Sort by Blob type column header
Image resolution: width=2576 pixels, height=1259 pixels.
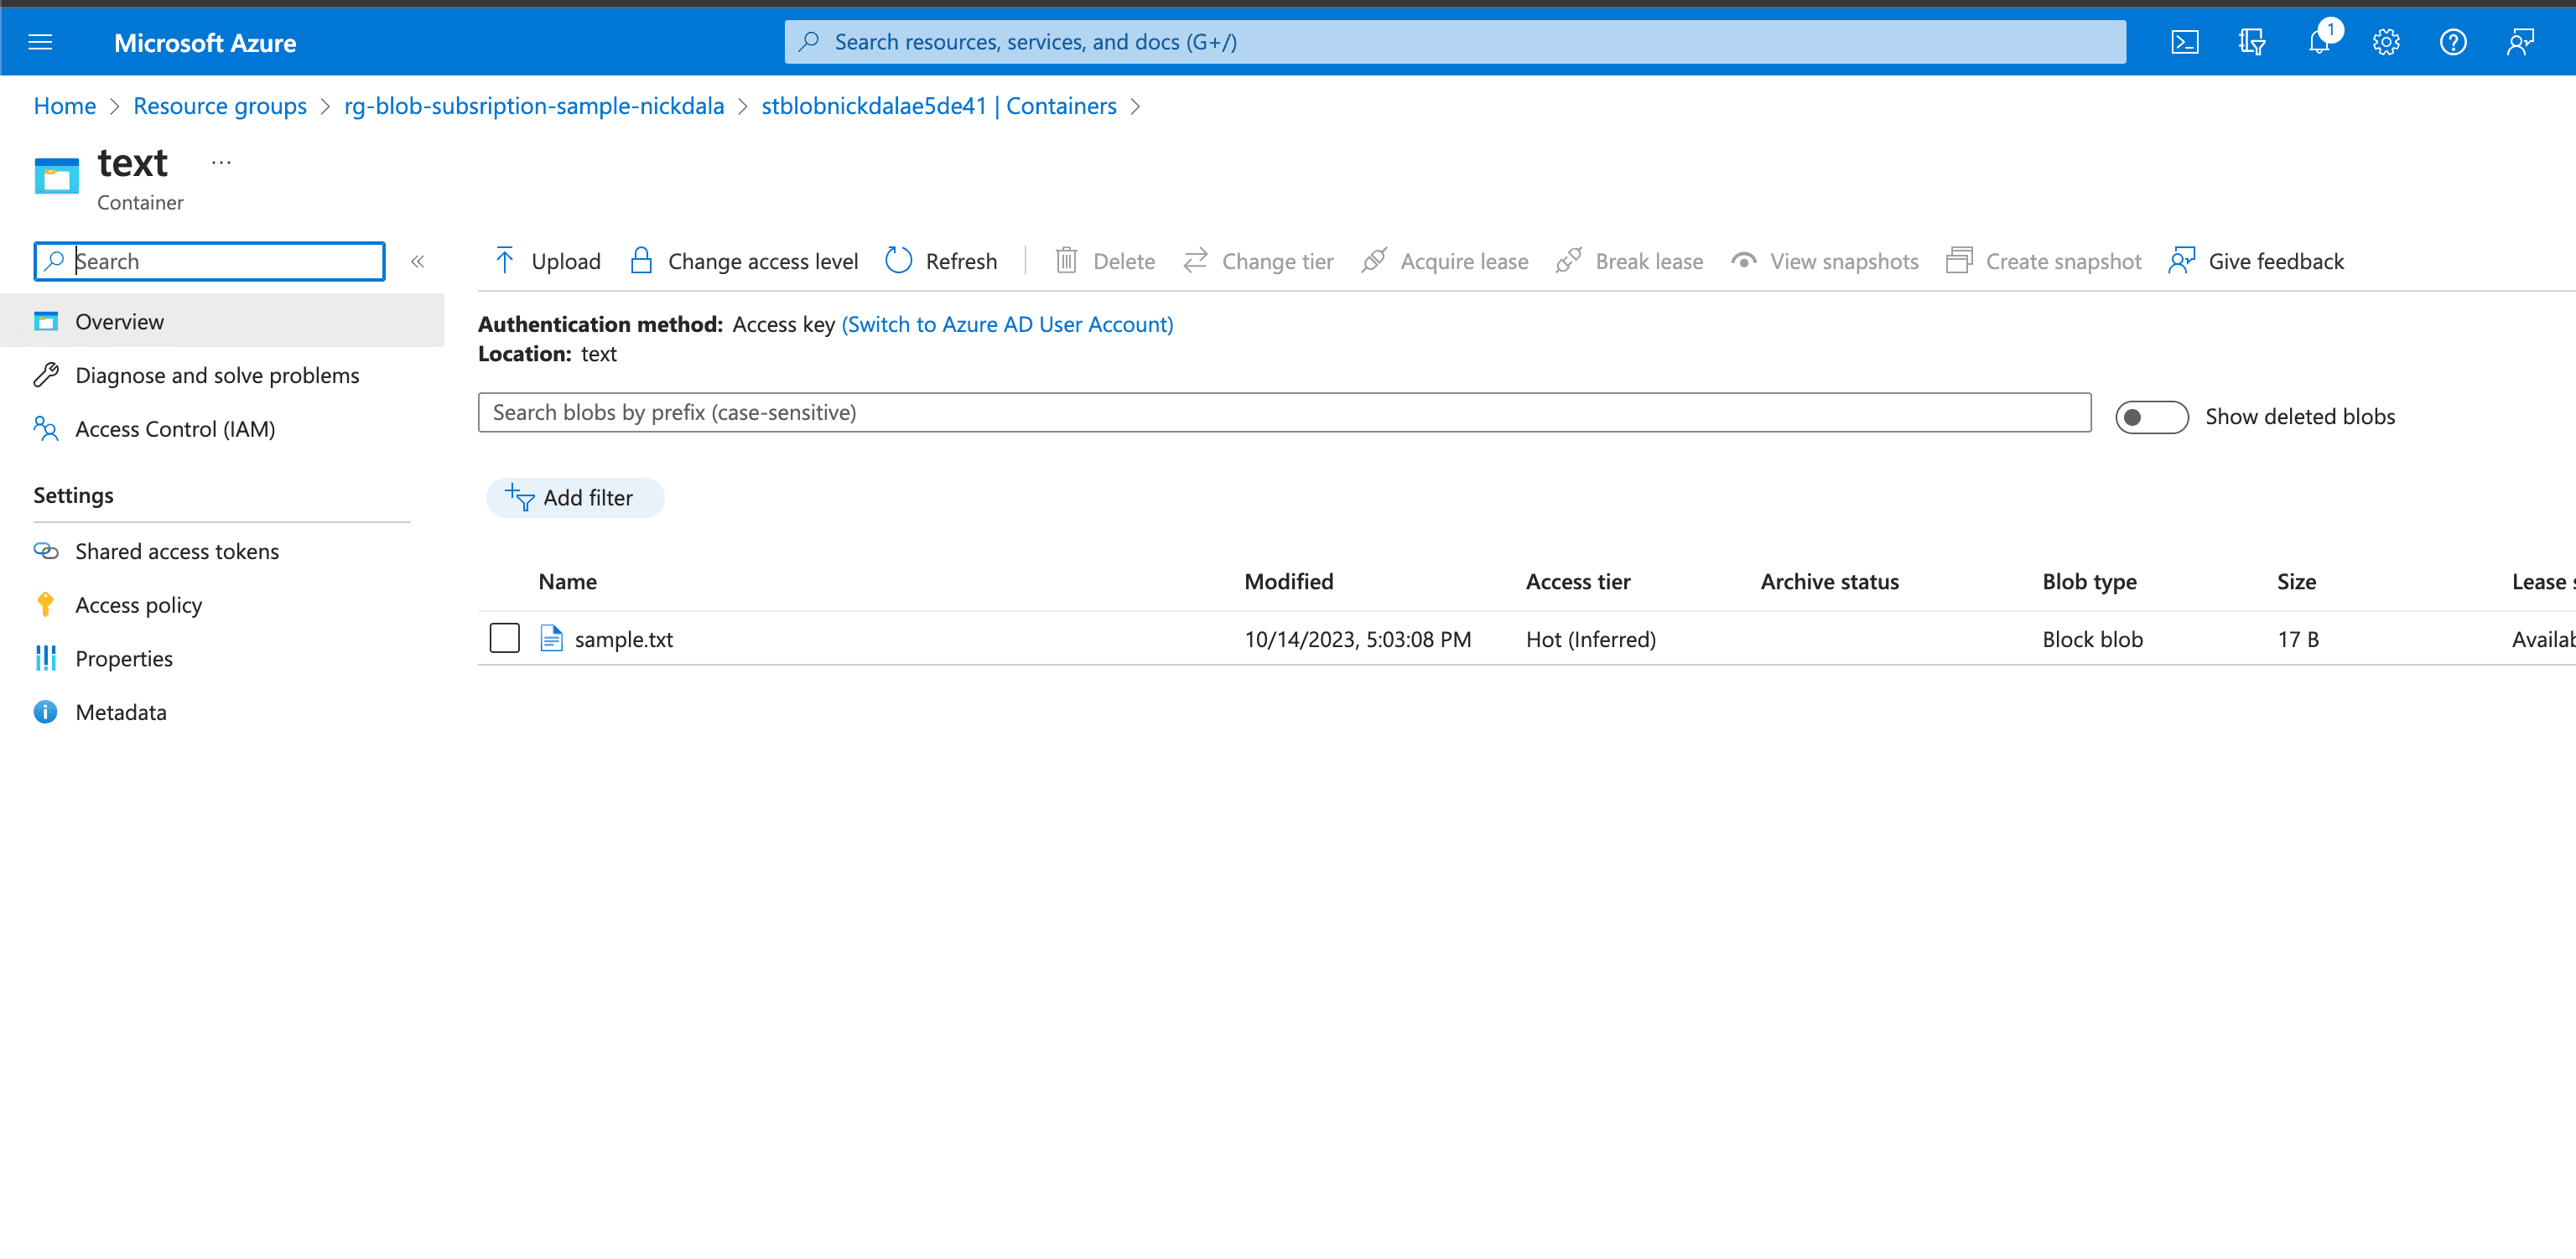tap(2089, 581)
